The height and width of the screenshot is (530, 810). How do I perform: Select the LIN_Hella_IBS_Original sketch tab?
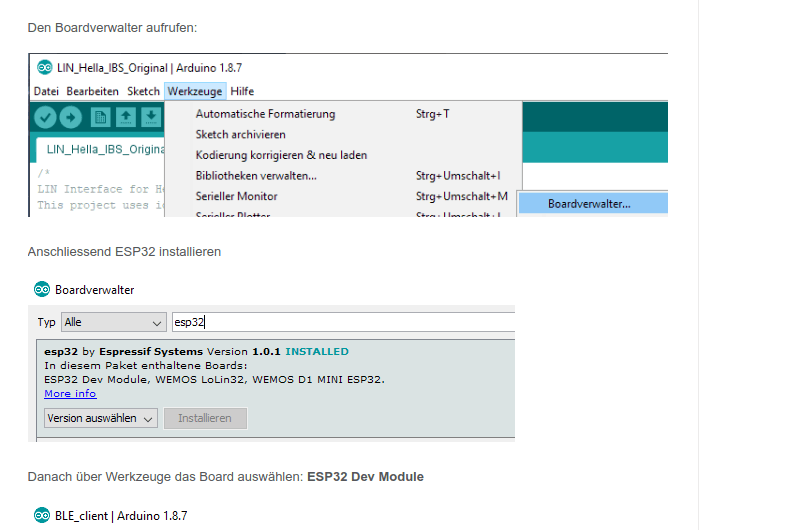(101, 149)
